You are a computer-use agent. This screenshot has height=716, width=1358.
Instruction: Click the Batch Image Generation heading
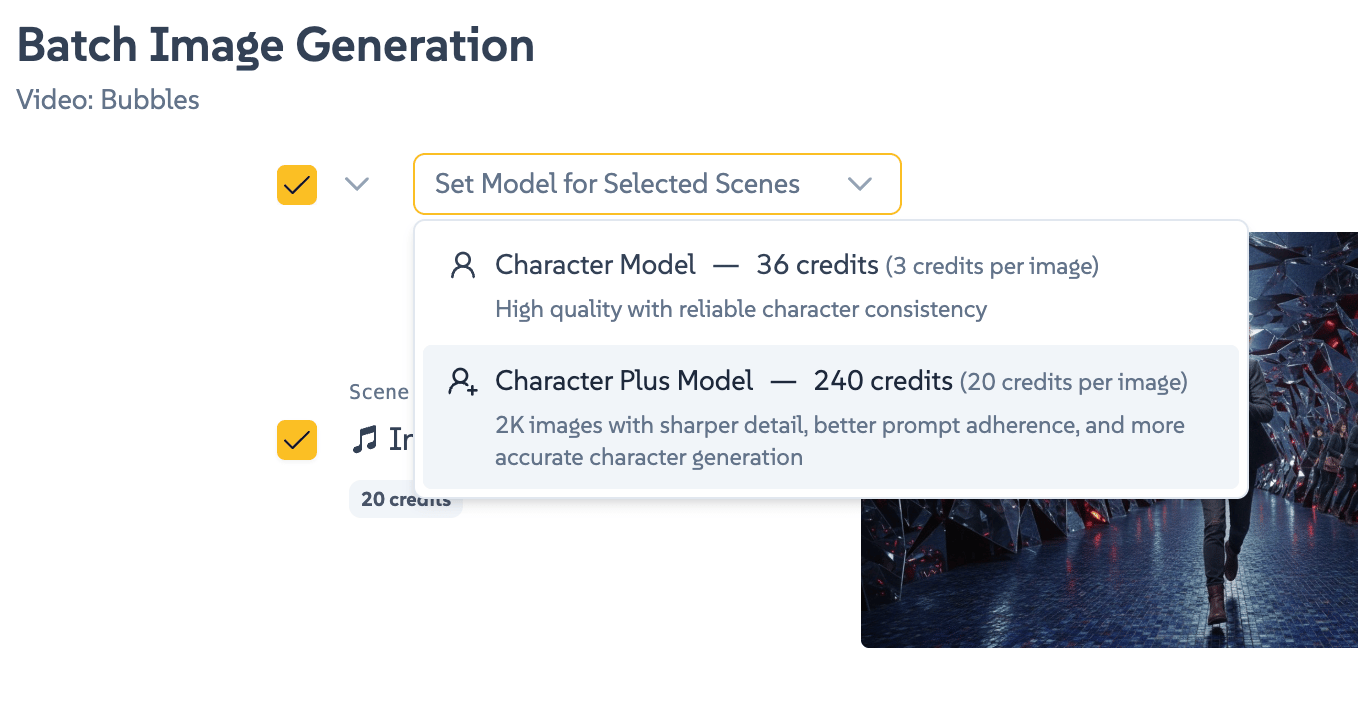click(274, 44)
